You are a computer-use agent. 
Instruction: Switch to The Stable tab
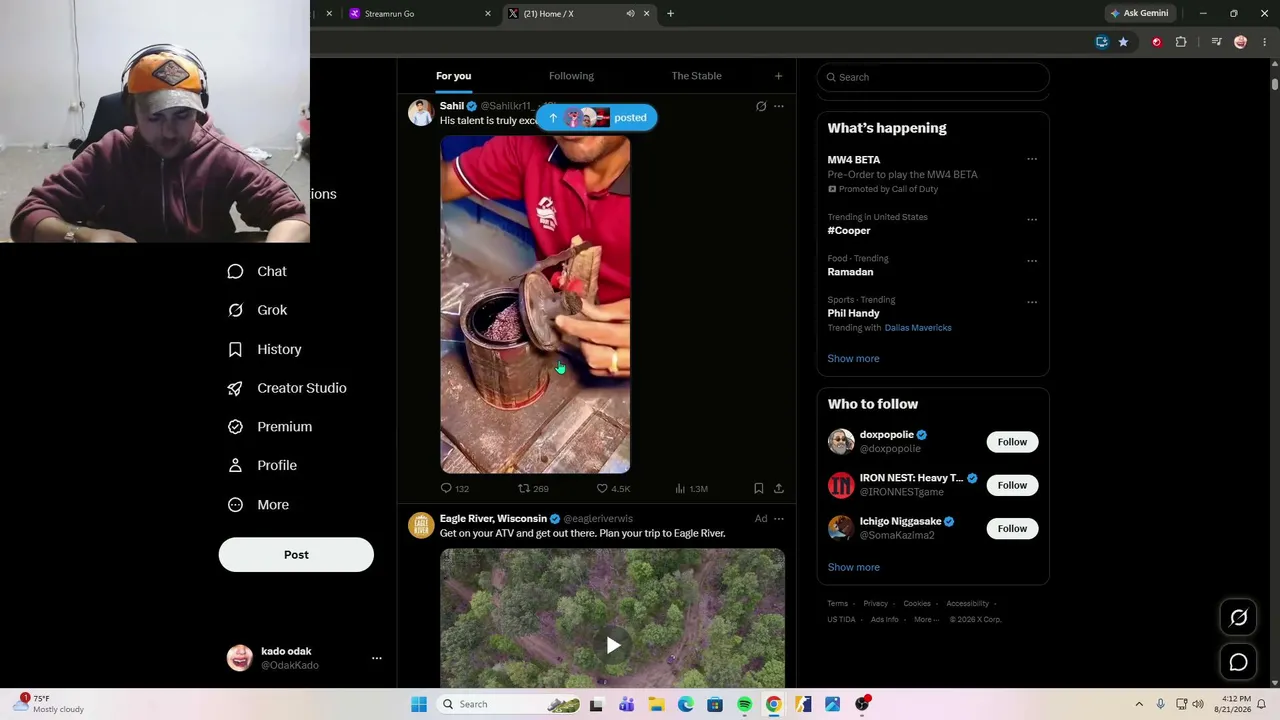pos(696,76)
